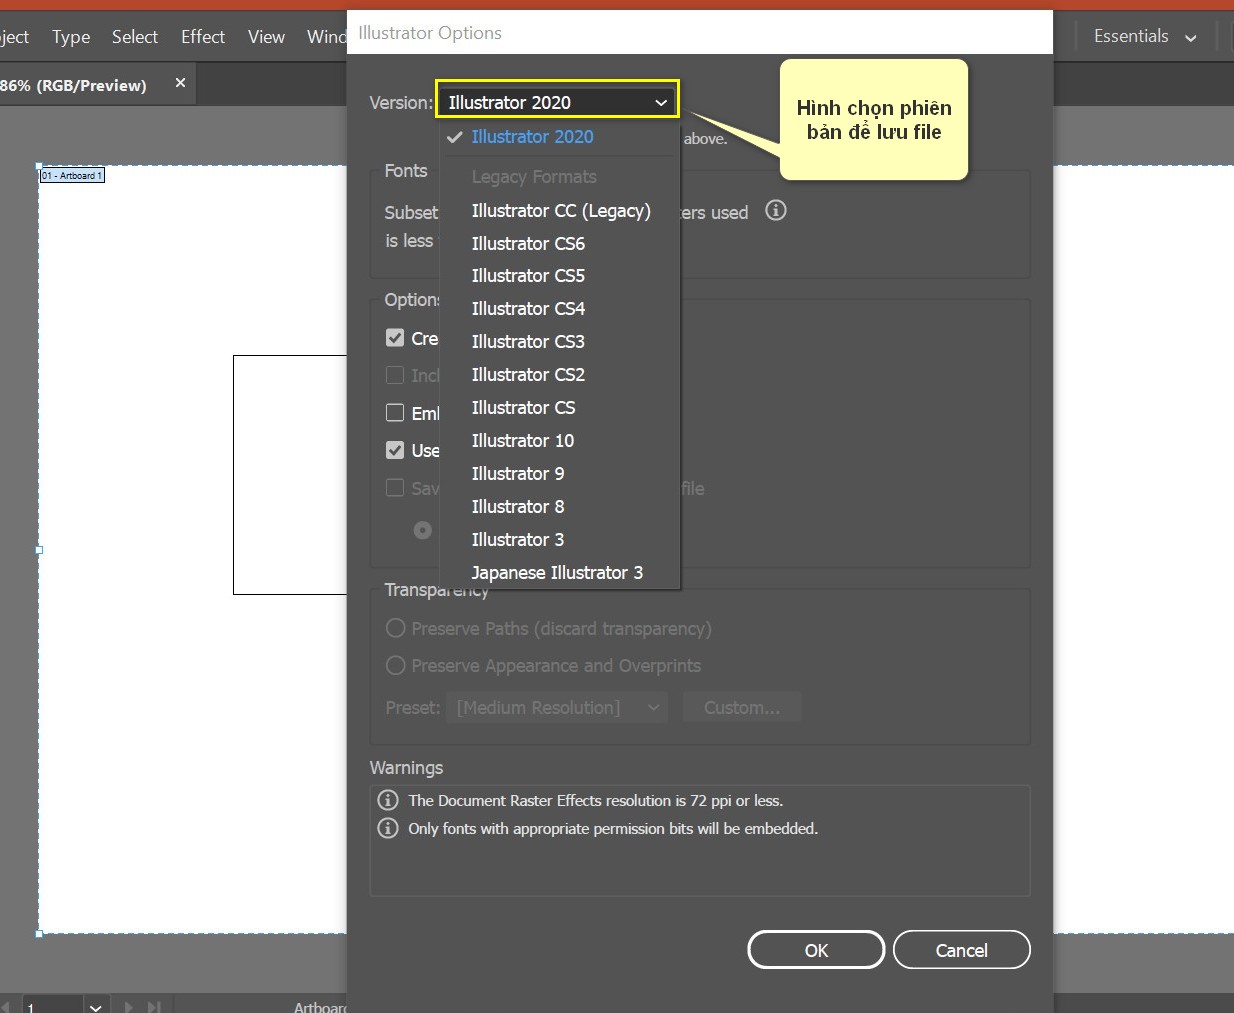The height and width of the screenshot is (1013, 1234).
Task: Open the artboard number dropdown in status bar
Action: (95, 1006)
